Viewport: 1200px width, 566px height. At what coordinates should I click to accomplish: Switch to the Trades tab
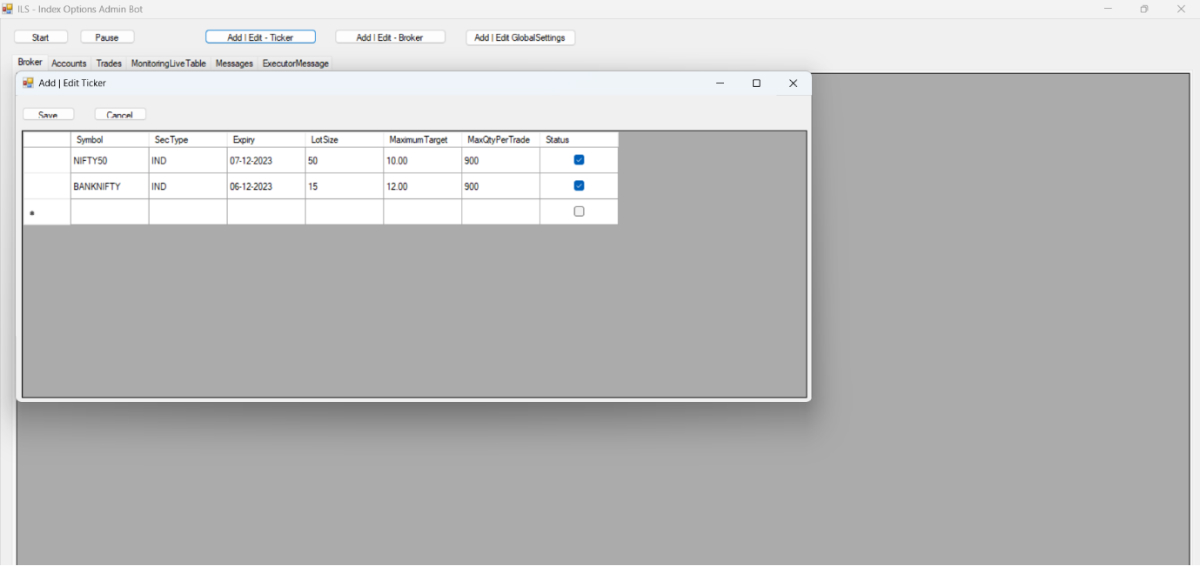[x=109, y=63]
